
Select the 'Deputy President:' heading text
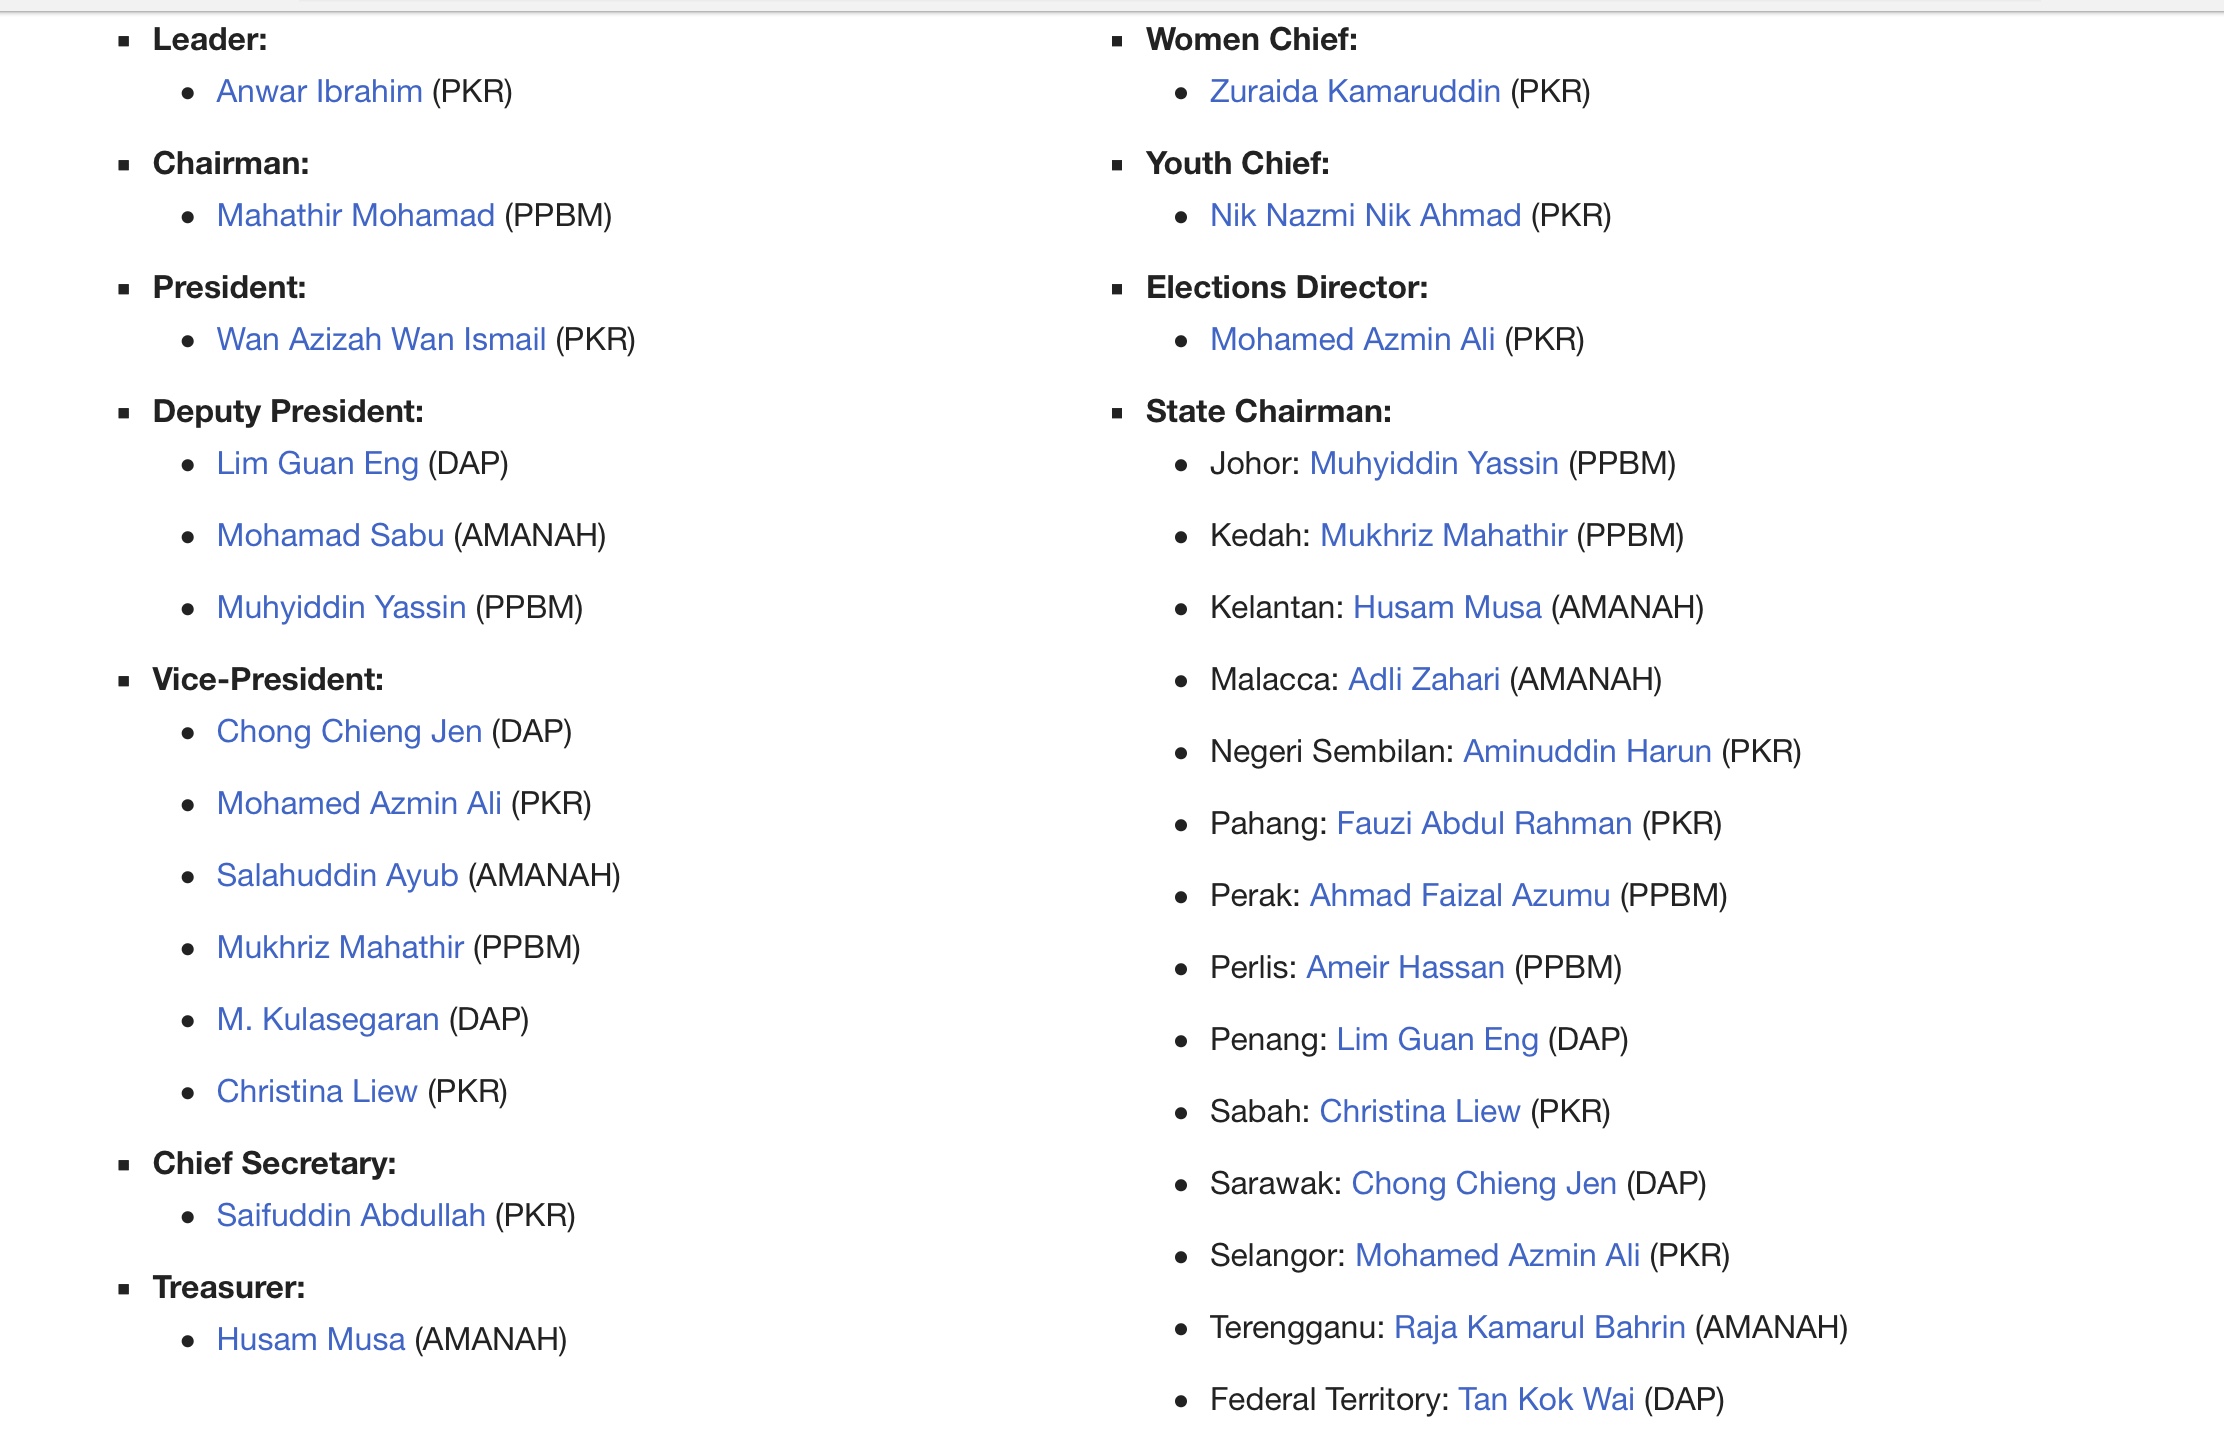point(288,411)
